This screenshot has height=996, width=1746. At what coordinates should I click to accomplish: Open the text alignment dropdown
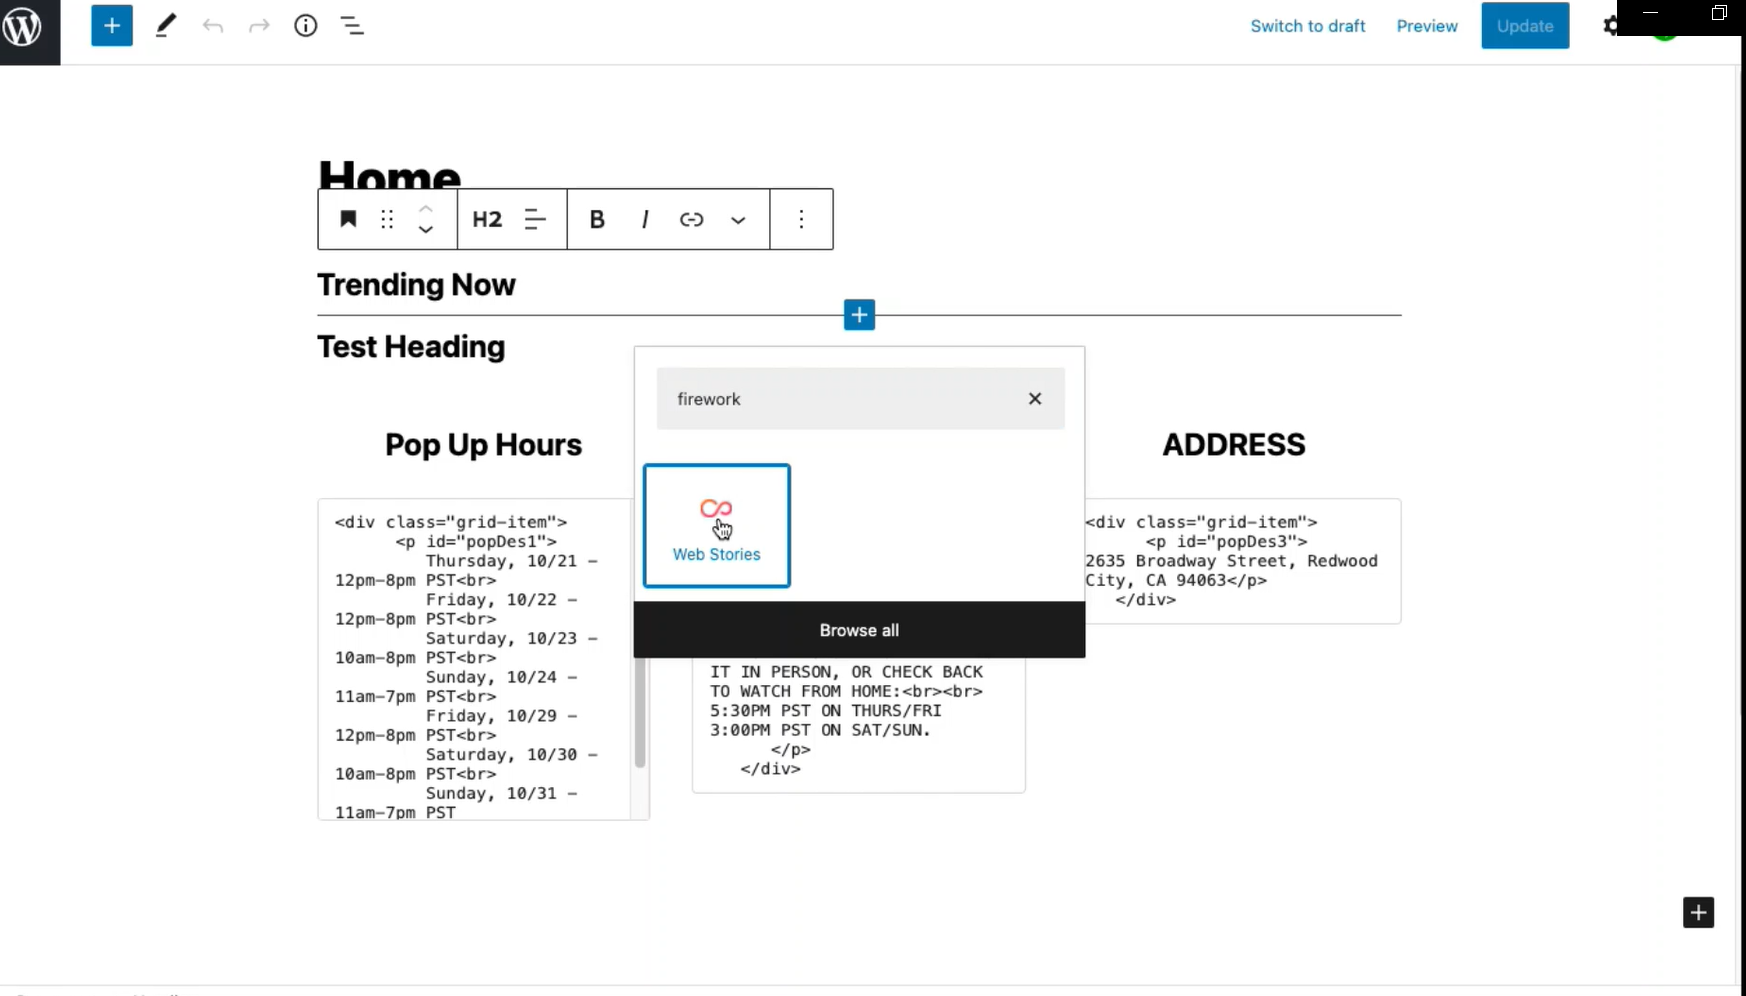[x=536, y=219]
